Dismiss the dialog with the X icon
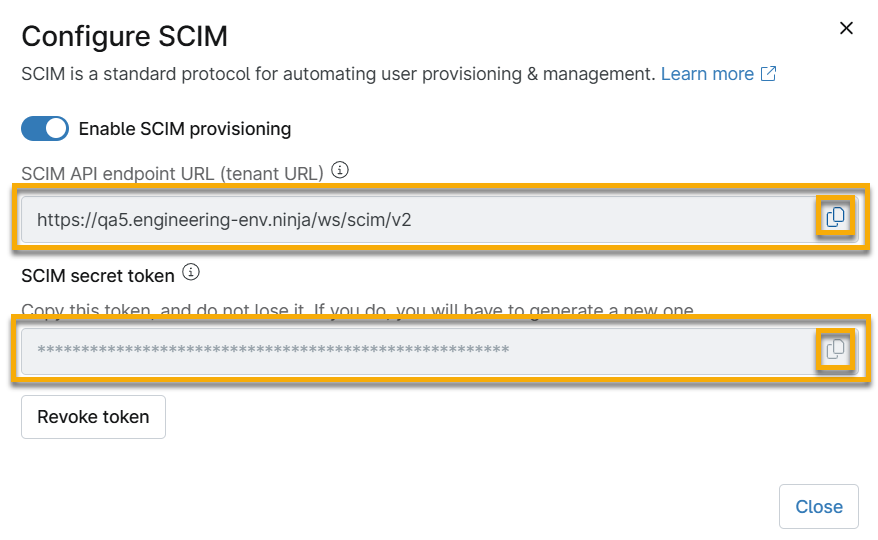Viewport: 878px width, 540px height. pyautogui.click(x=846, y=28)
